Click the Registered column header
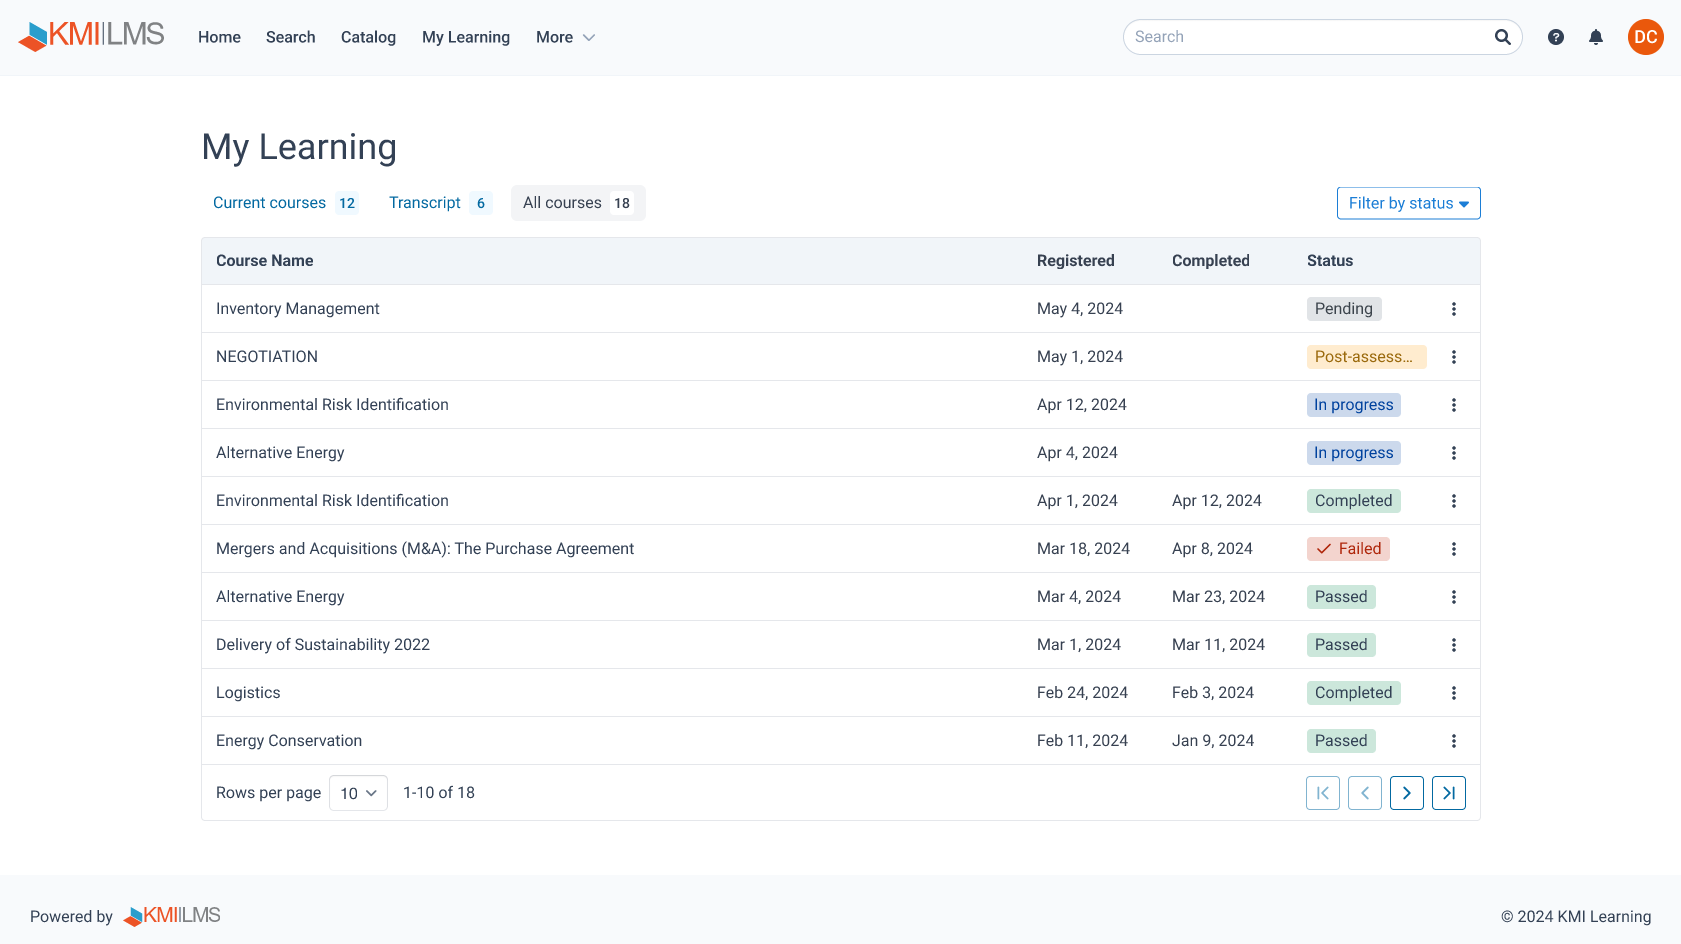This screenshot has width=1681, height=944. pos(1075,261)
